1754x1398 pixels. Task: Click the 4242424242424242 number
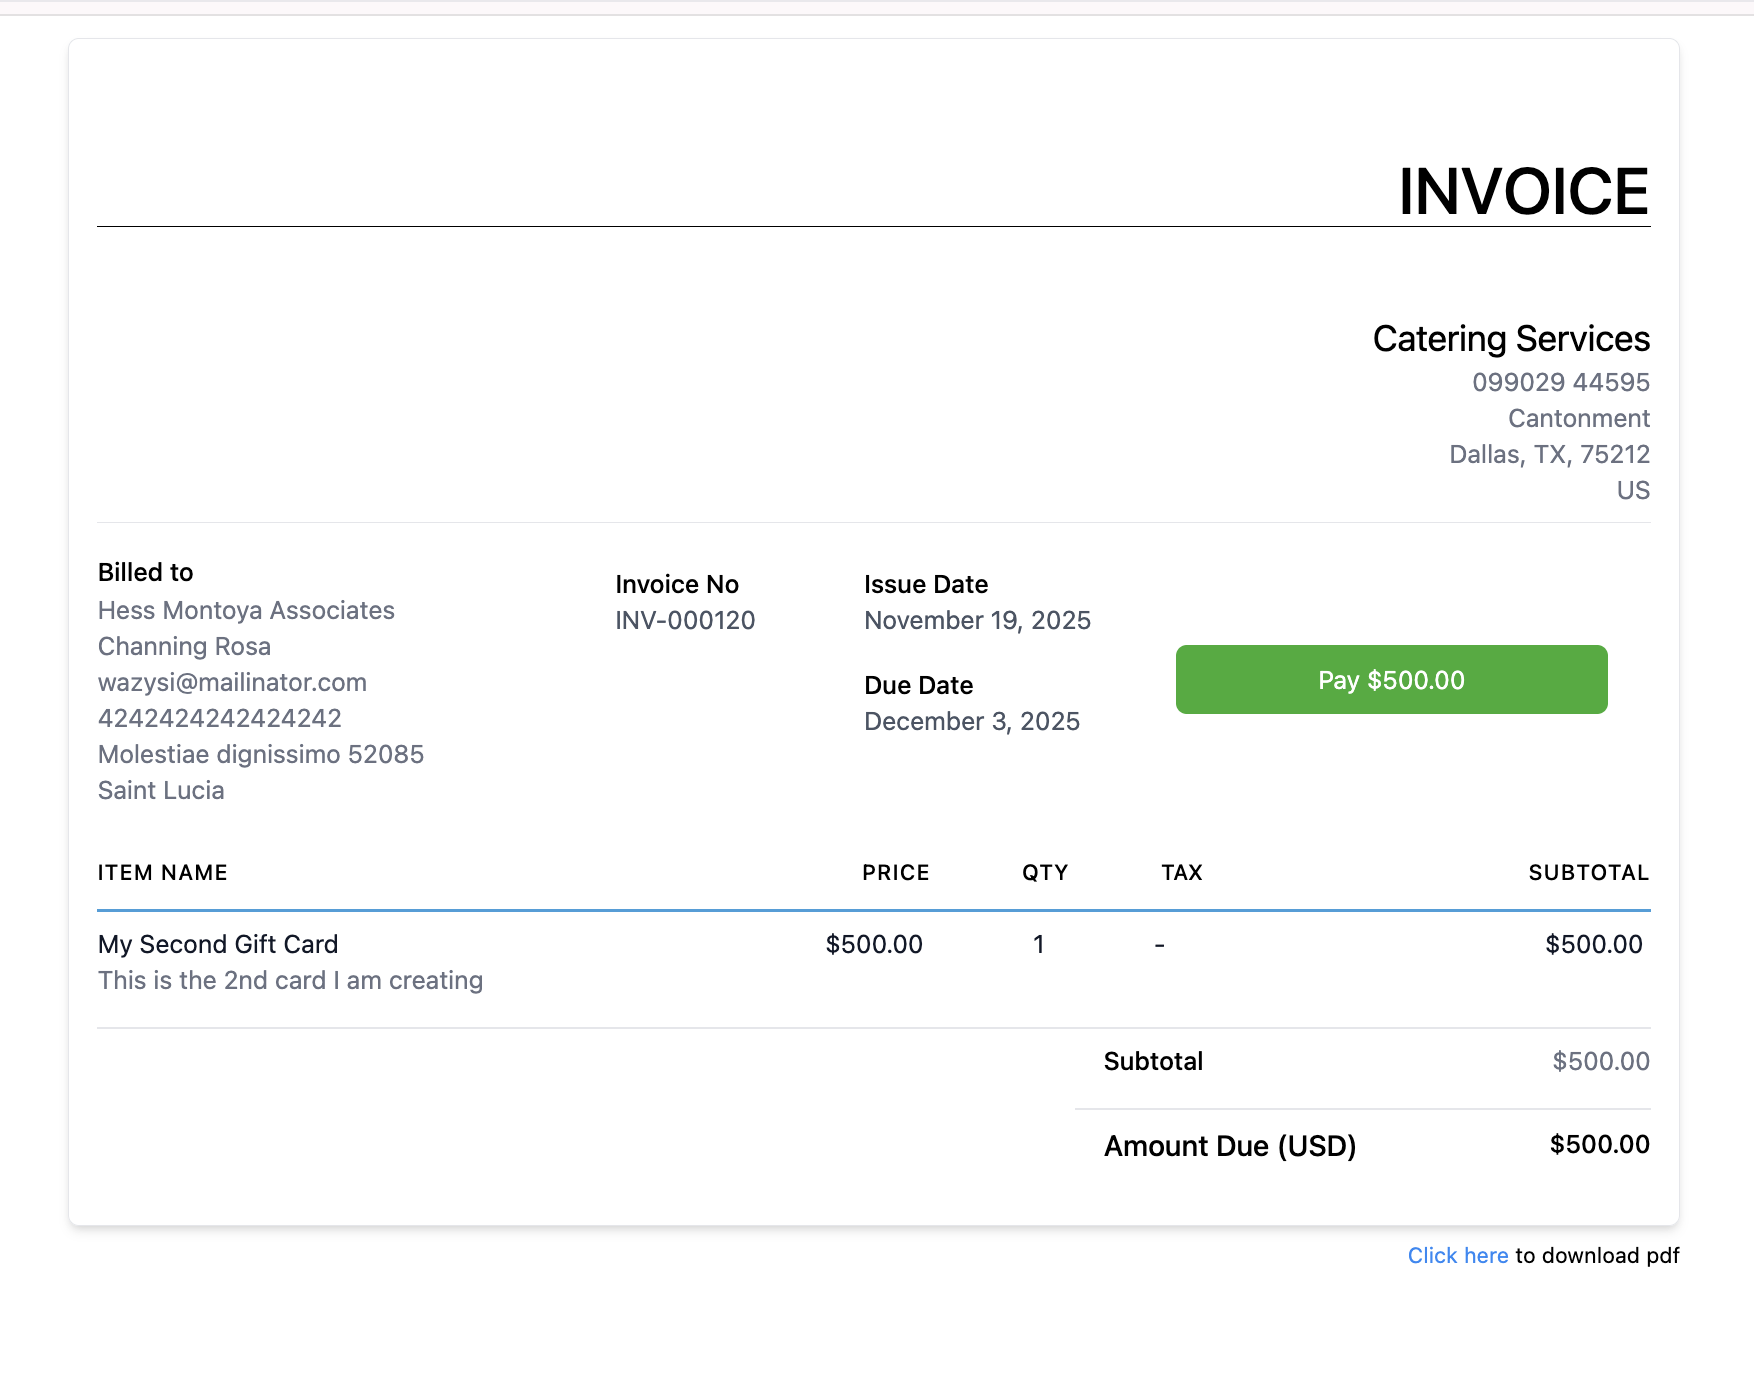click(220, 718)
